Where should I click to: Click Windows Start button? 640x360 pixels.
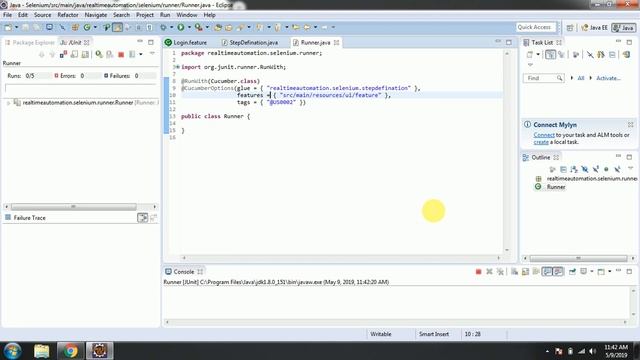[12, 351]
